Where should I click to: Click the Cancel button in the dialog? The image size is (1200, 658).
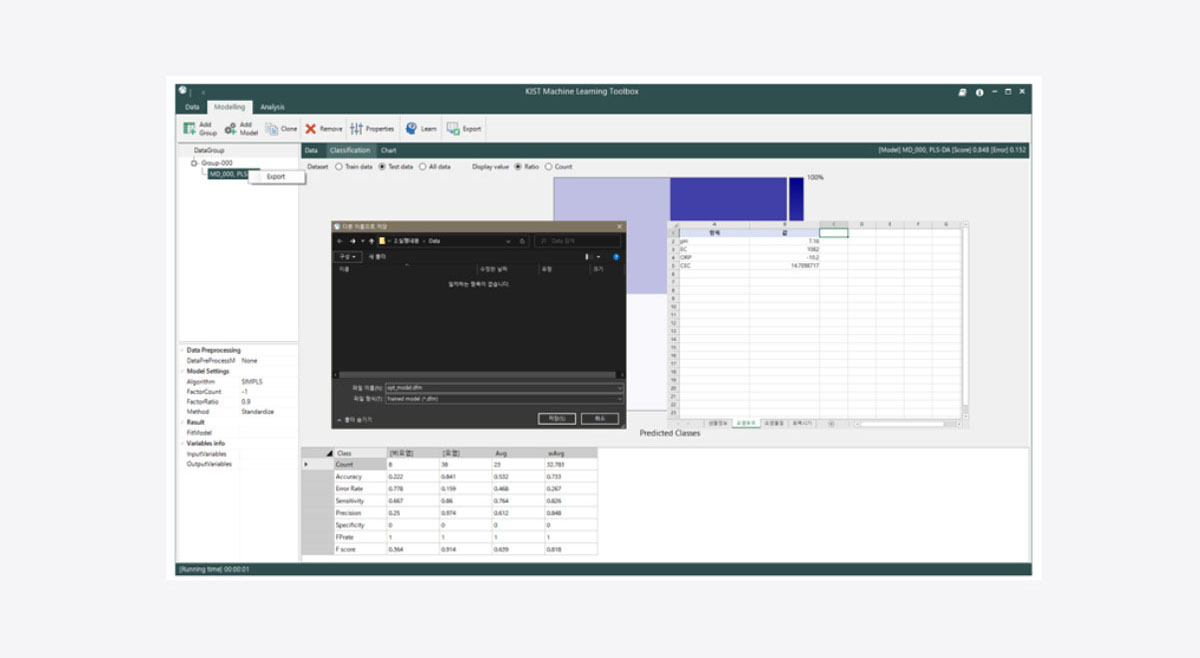600,418
